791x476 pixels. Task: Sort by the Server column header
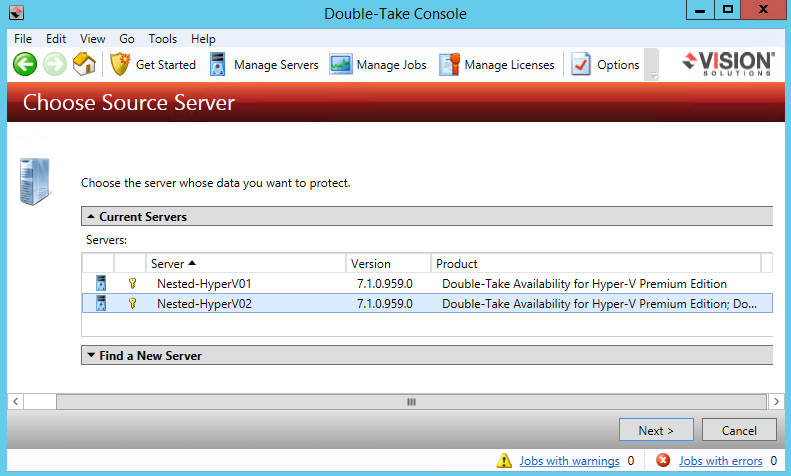(246, 263)
